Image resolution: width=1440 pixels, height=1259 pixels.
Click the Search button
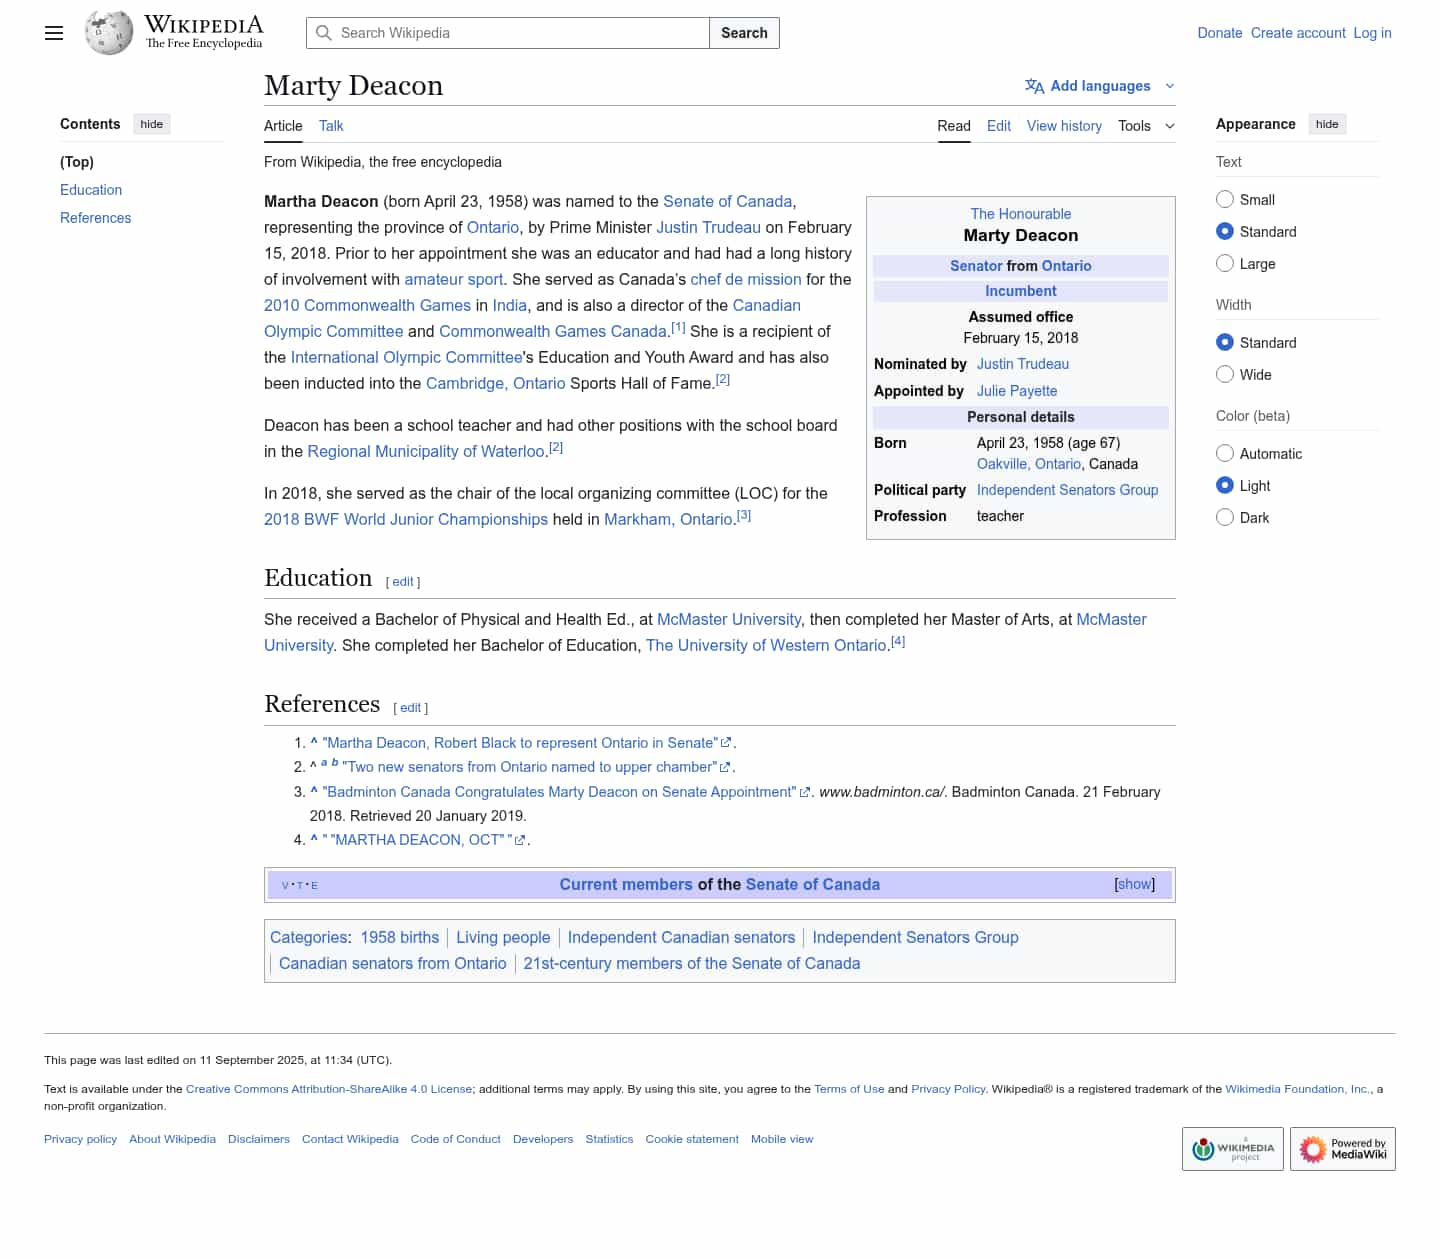tap(744, 33)
